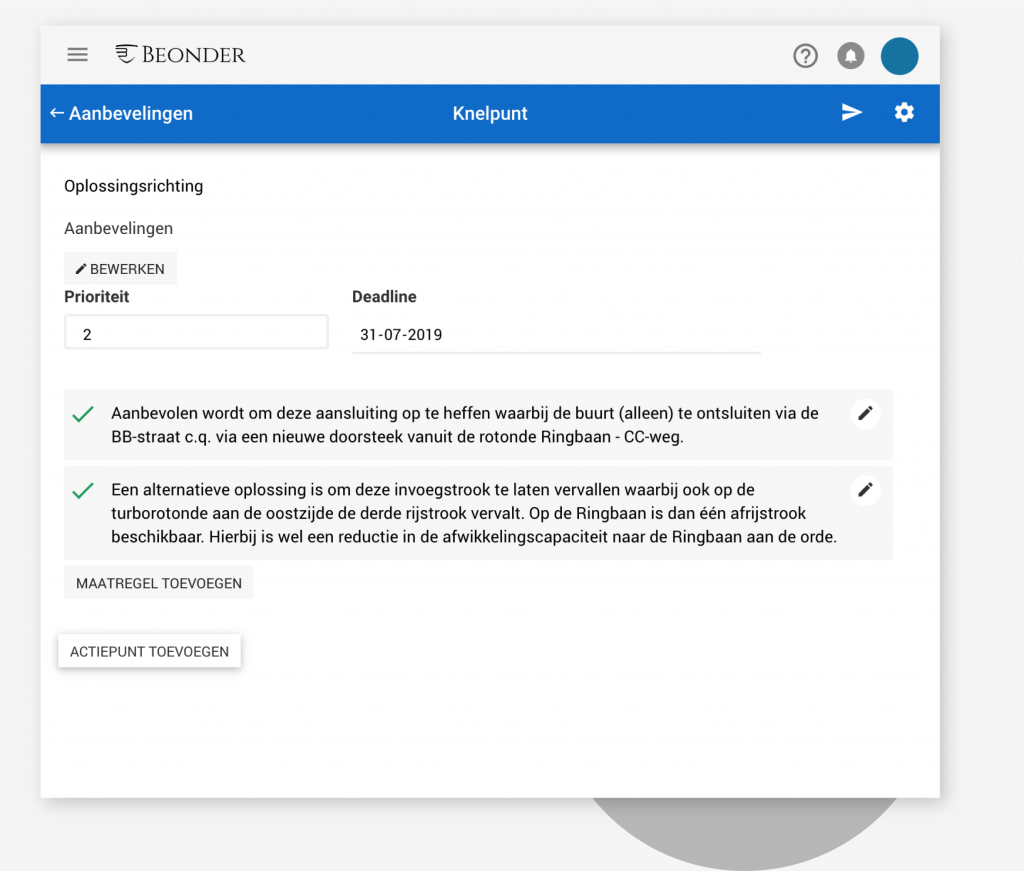Open the settings gear in the blue bar
Image resolution: width=1024 pixels, height=871 pixels.
click(904, 113)
